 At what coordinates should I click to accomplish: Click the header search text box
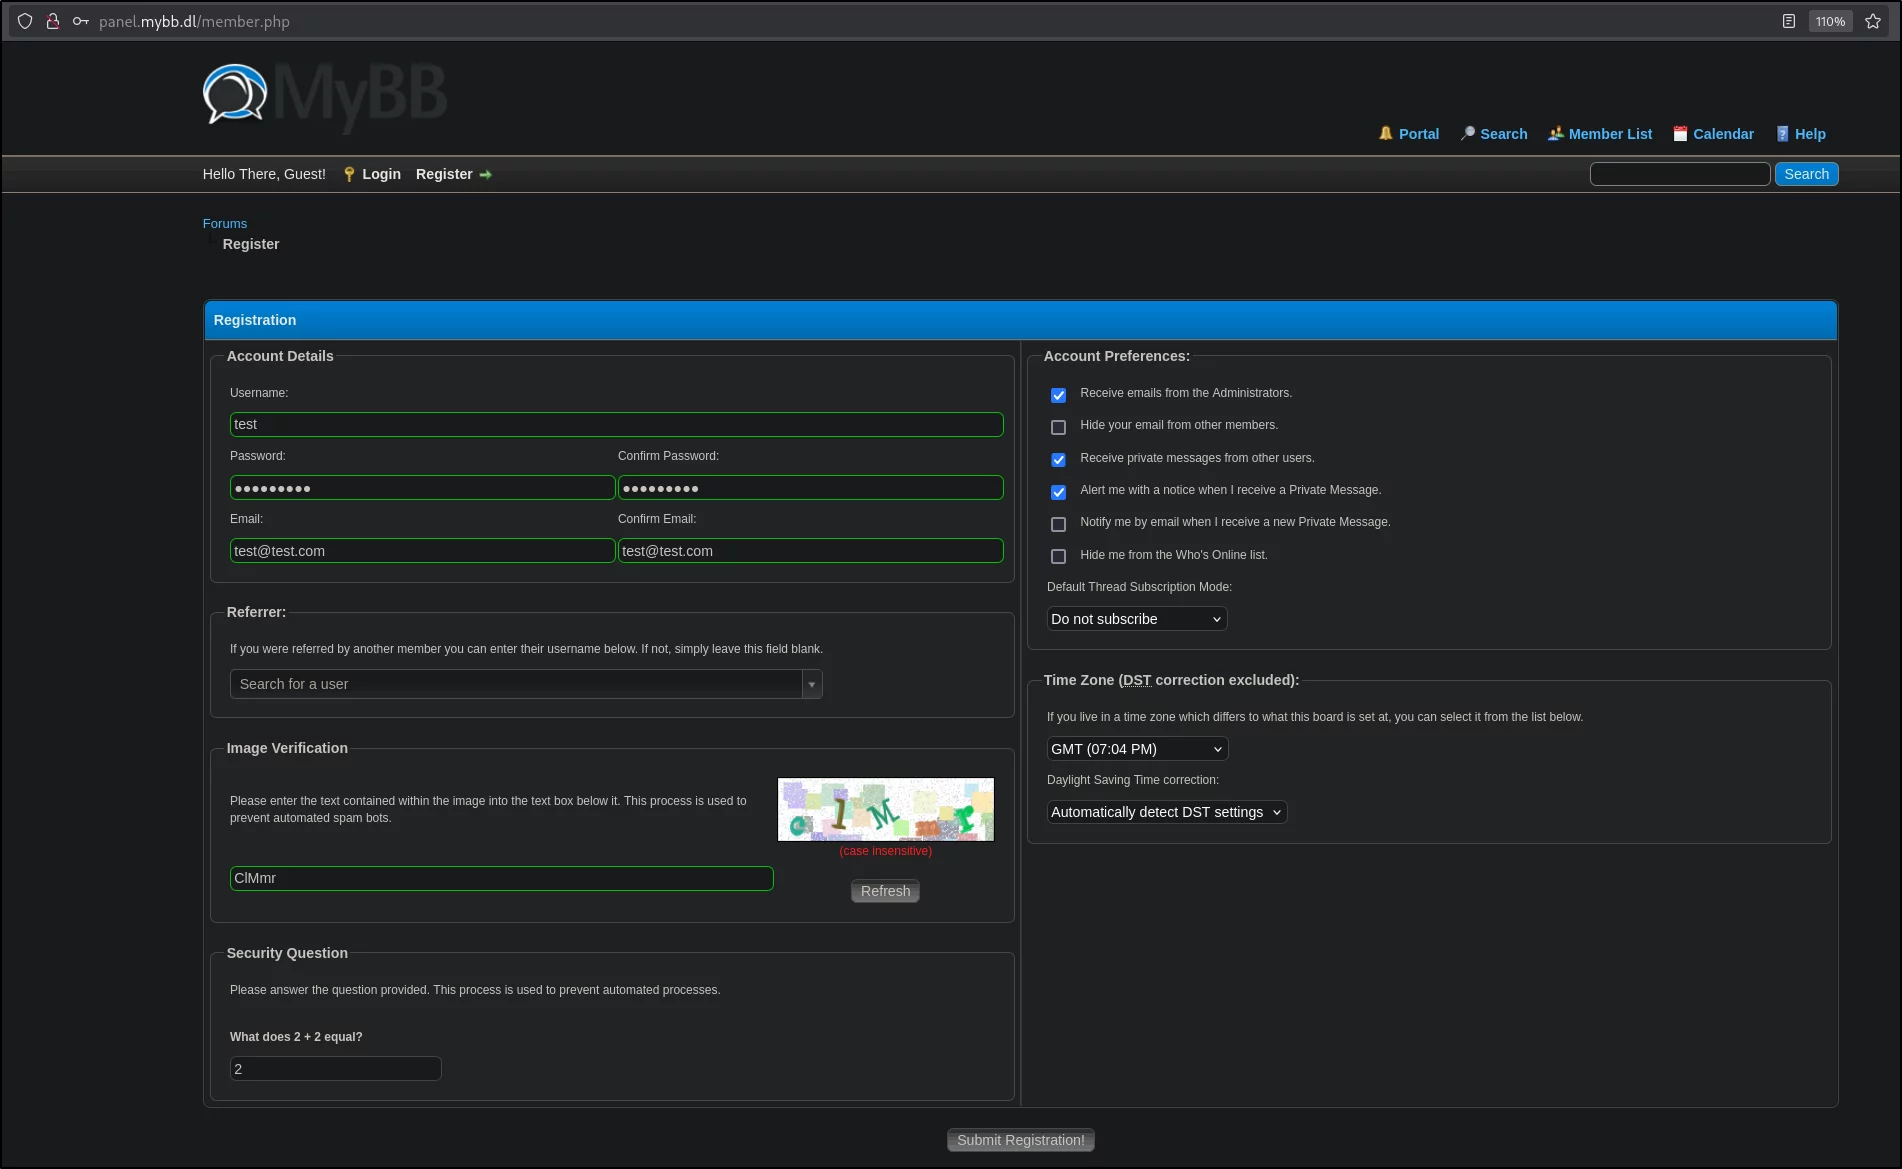pos(1680,174)
